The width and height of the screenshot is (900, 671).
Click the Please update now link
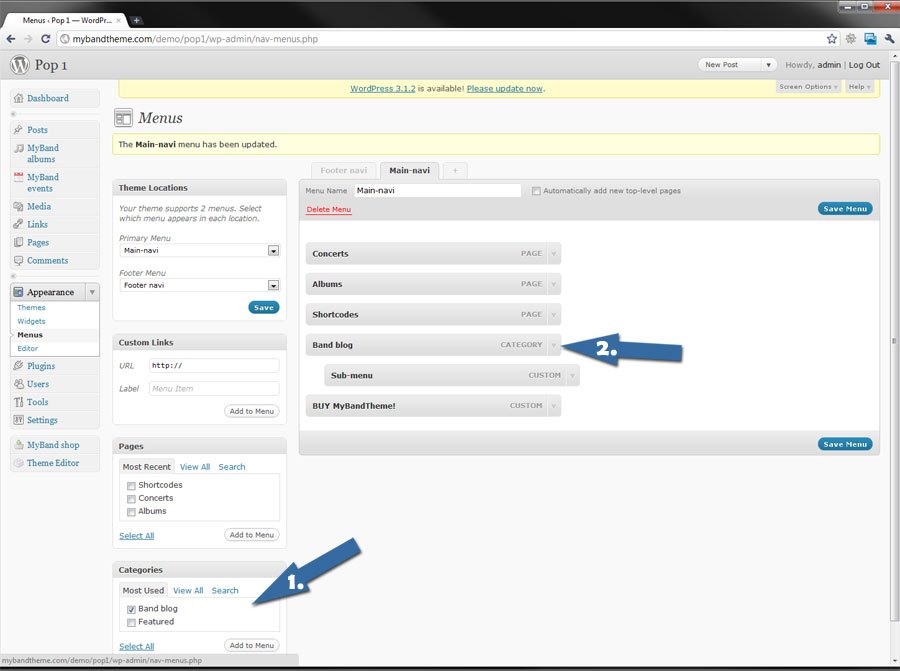[x=505, y=88]
